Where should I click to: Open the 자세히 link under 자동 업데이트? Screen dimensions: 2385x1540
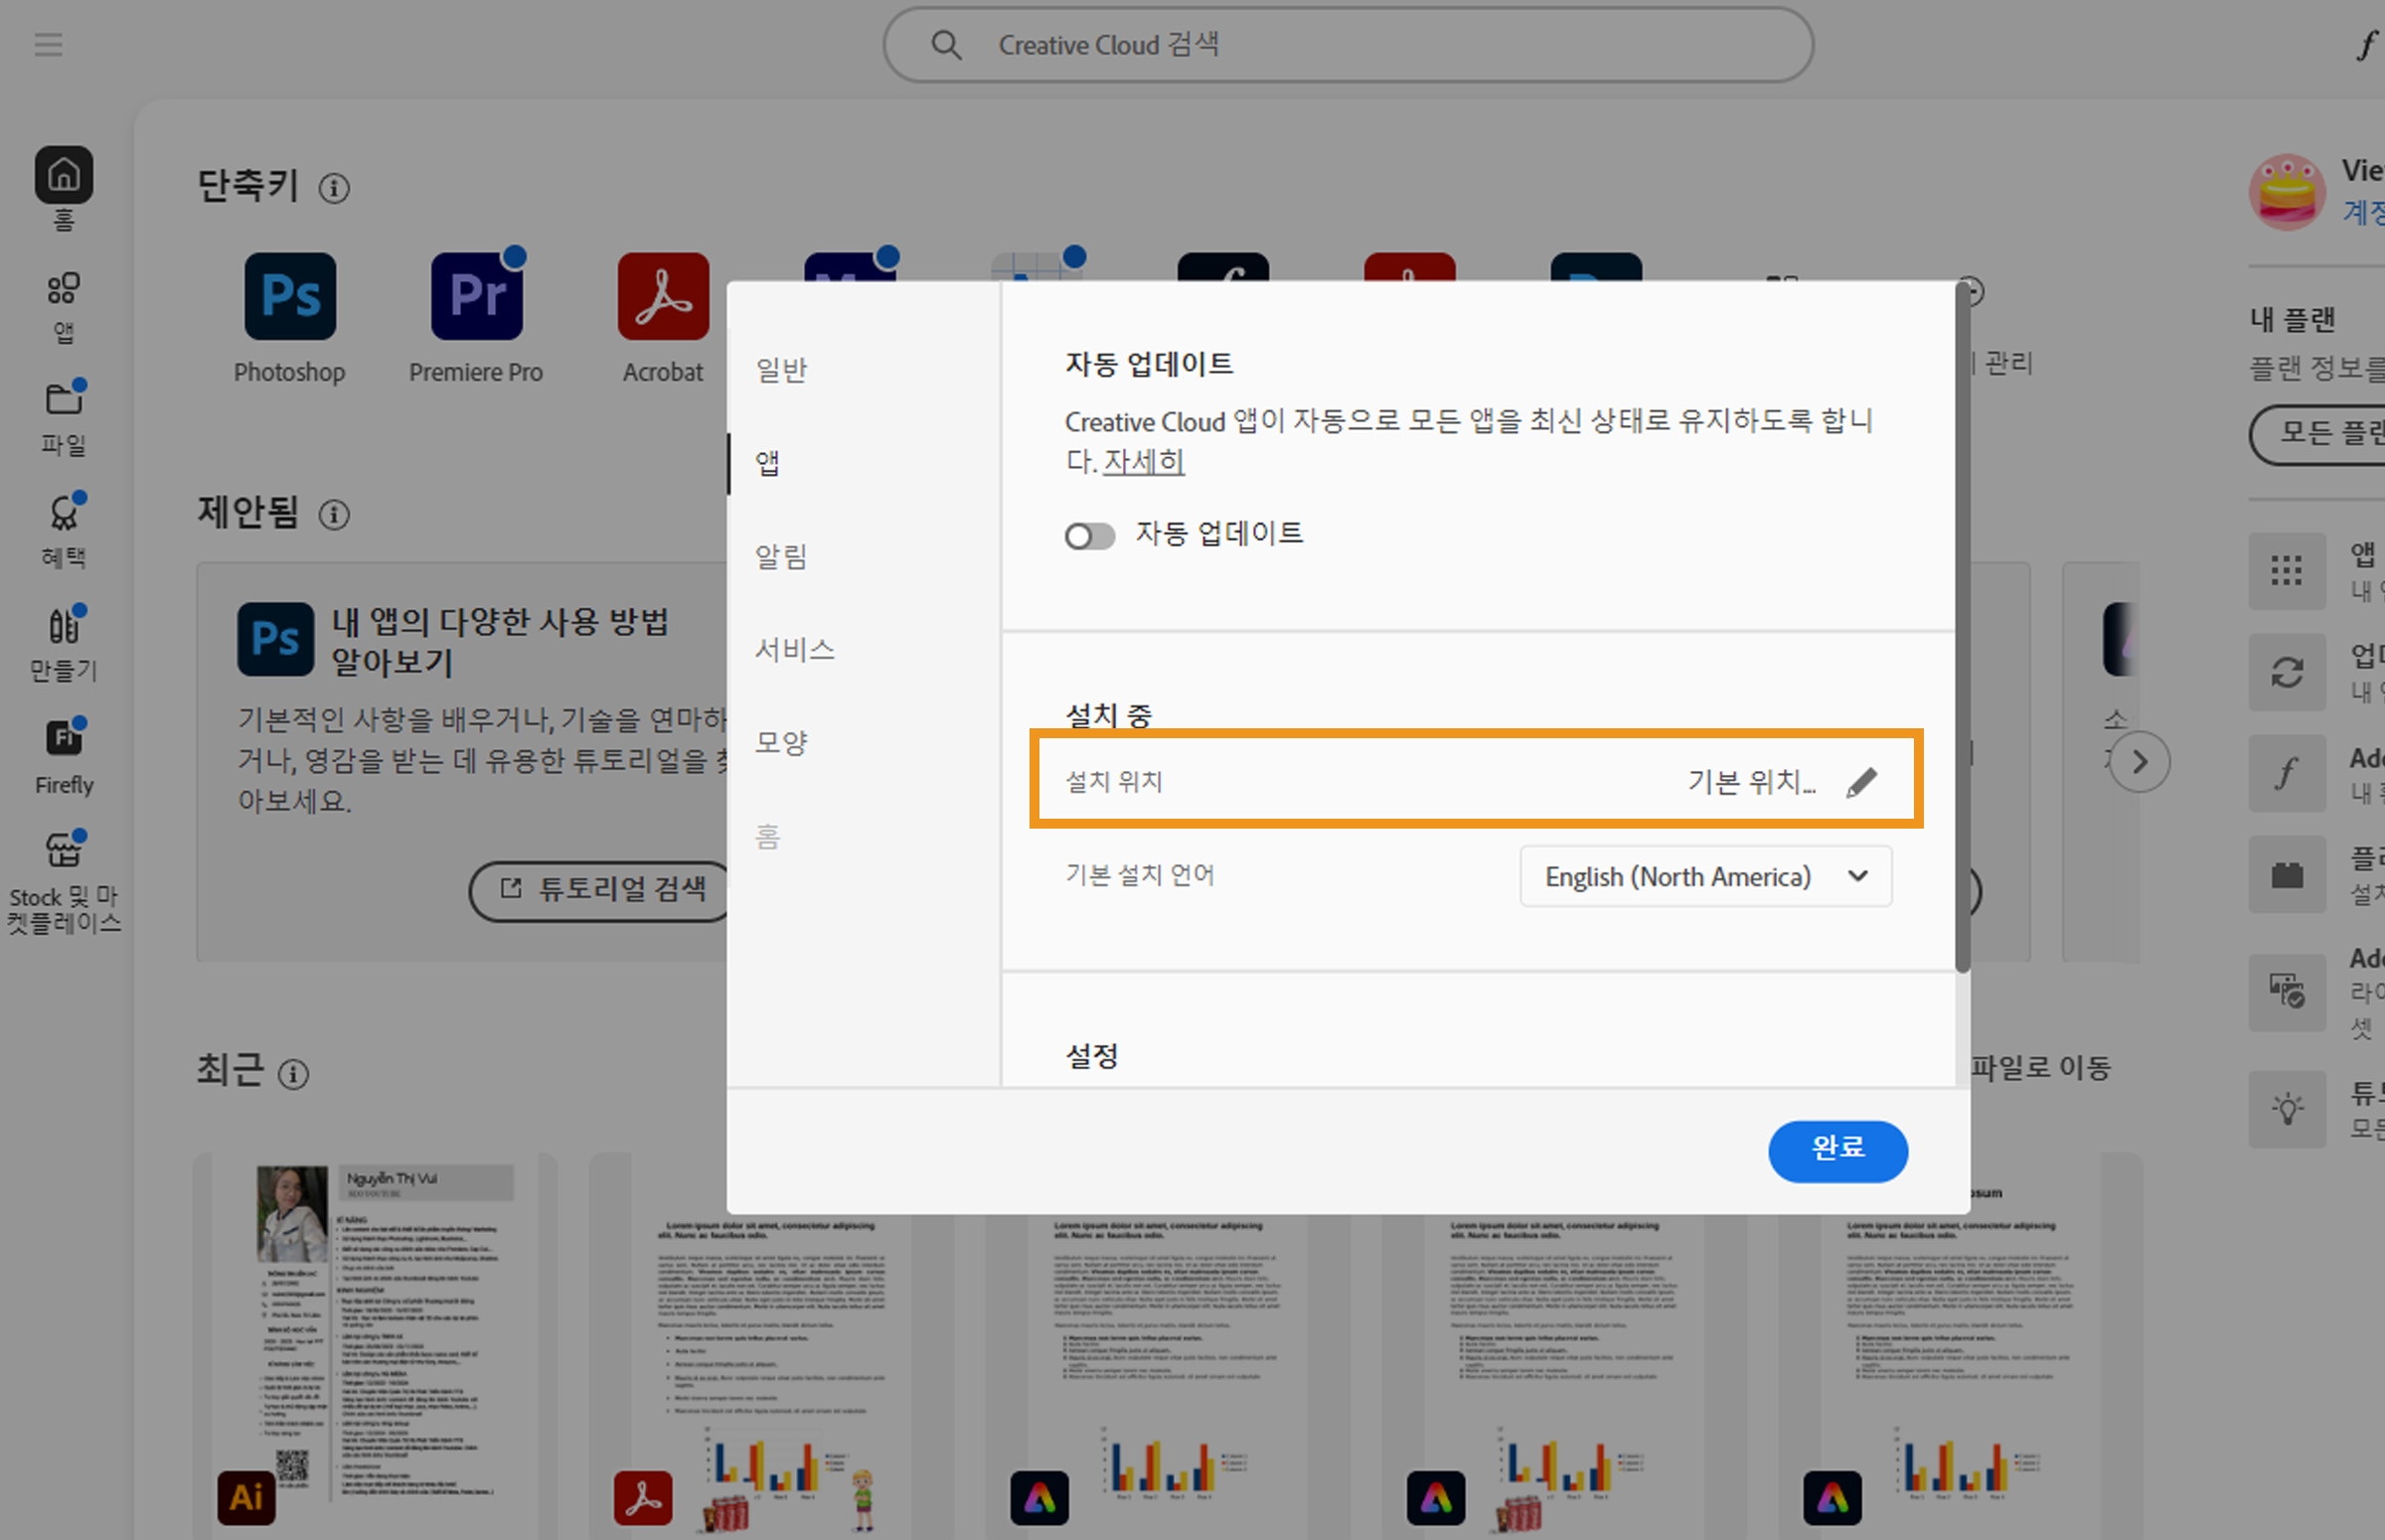coord(1143,462)
